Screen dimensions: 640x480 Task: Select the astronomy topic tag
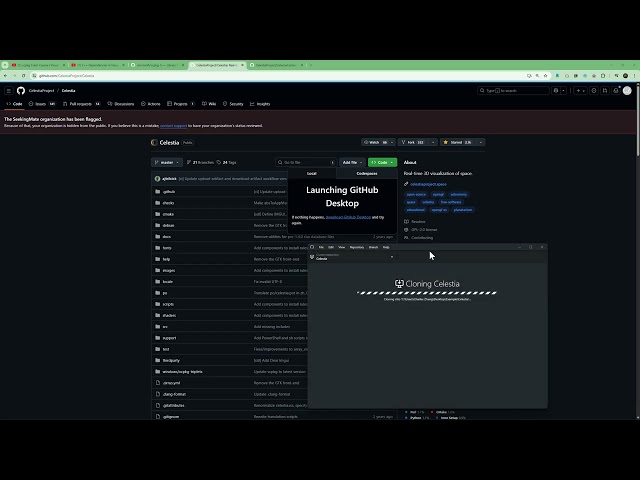459,195
